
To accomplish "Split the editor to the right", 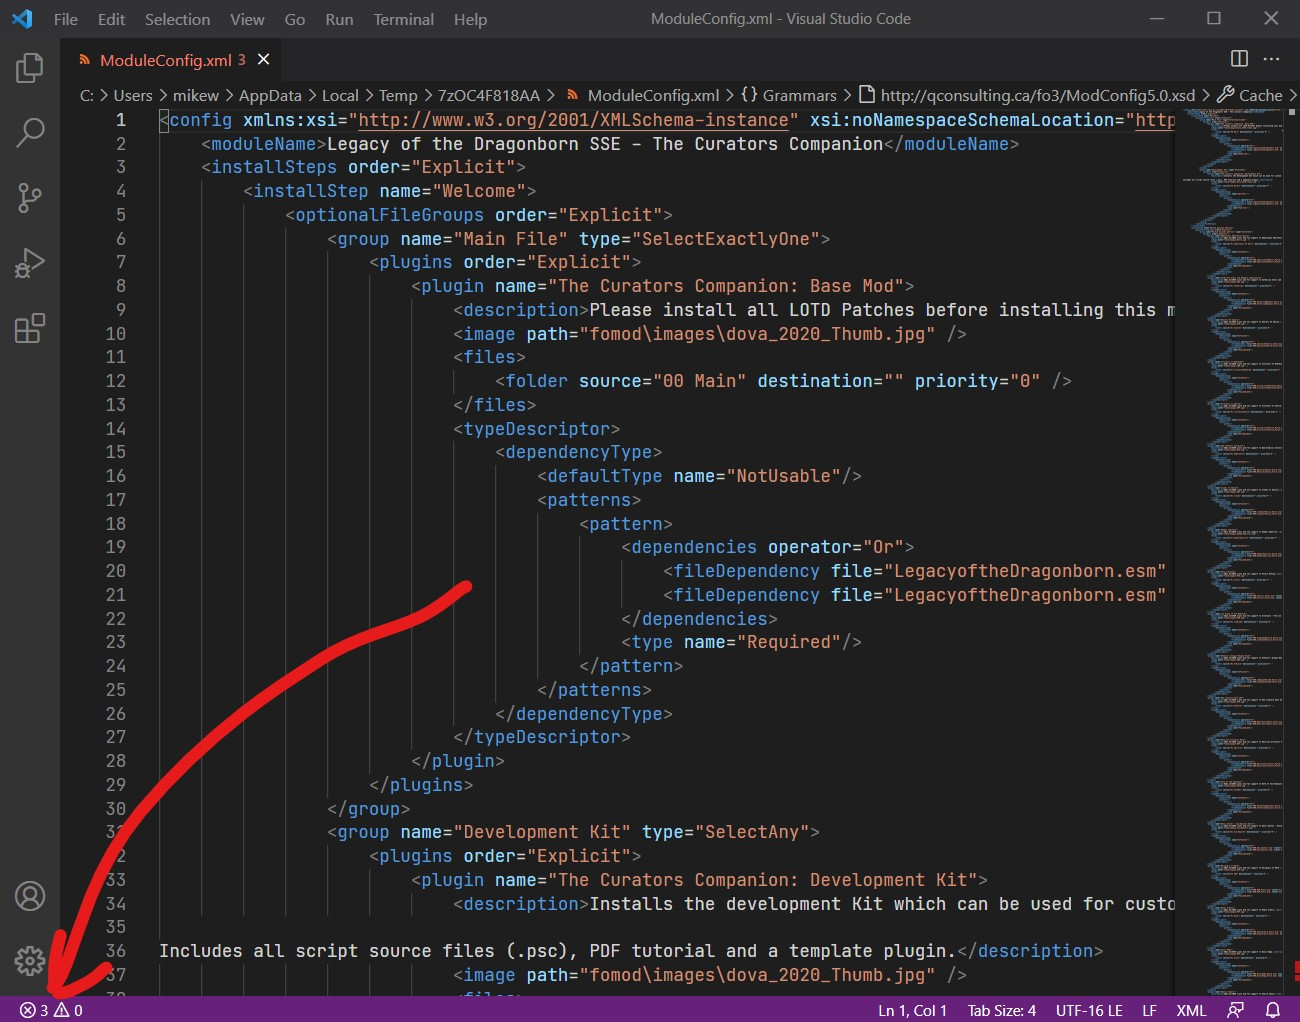I will (1239, 59).
